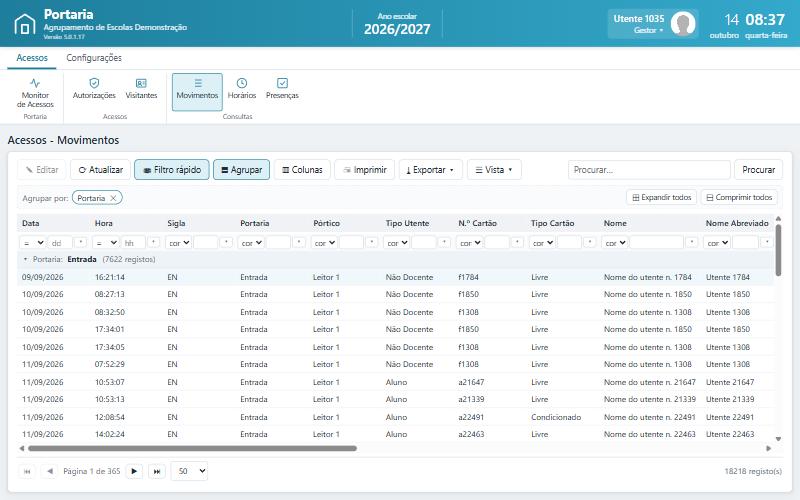The width and height of the screenshot is (800, 500).
Task: Open Hora filter operator dropdown
Action: (x=106, y=243)
